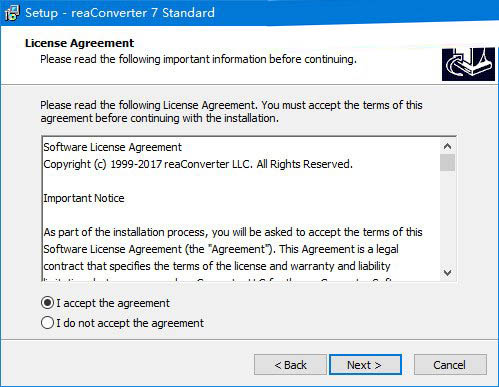Click the Next > button
Viewport: 499px width, 387px height.
pyautogui.click(x=365, y=365)
